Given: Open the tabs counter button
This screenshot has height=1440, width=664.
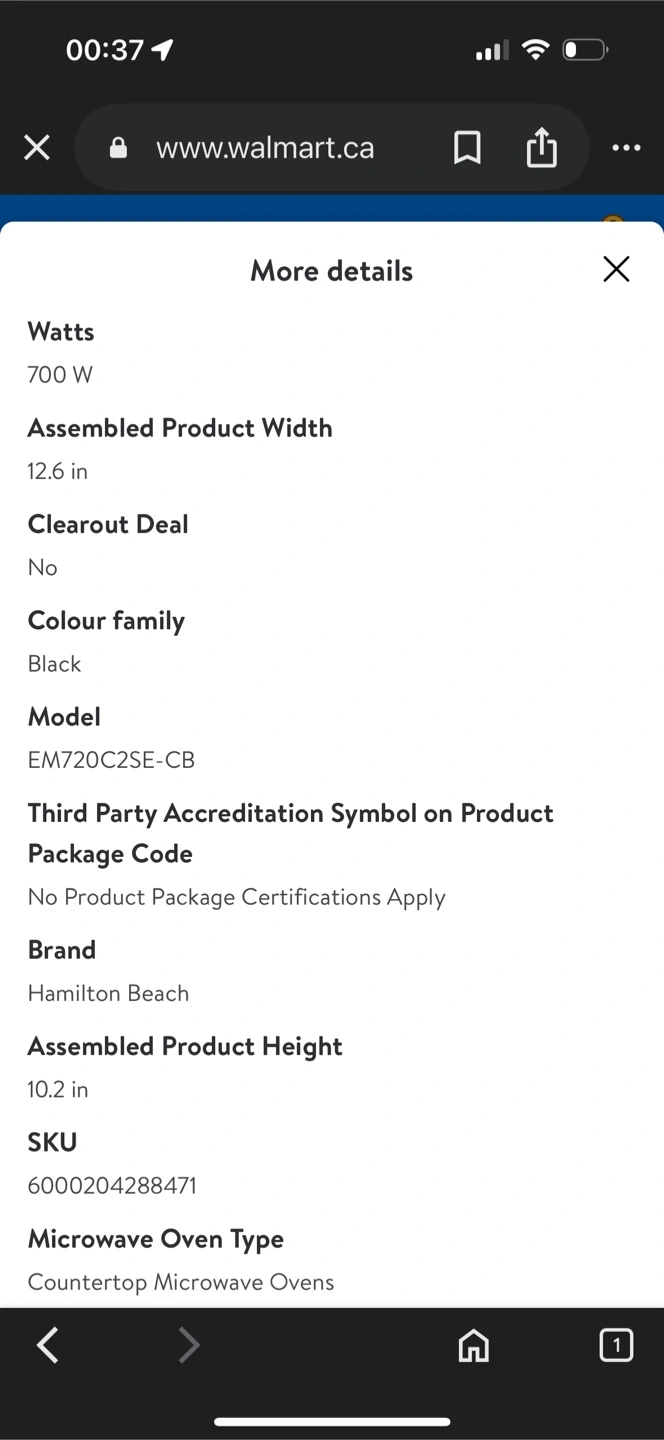Looking at the screenshot, I should tap(616, 1345).
